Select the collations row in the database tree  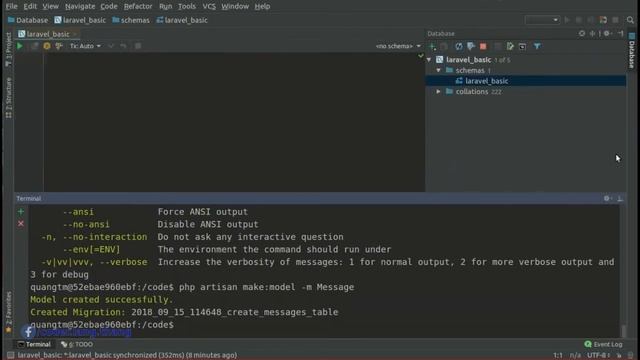click(x=526, y=92)
